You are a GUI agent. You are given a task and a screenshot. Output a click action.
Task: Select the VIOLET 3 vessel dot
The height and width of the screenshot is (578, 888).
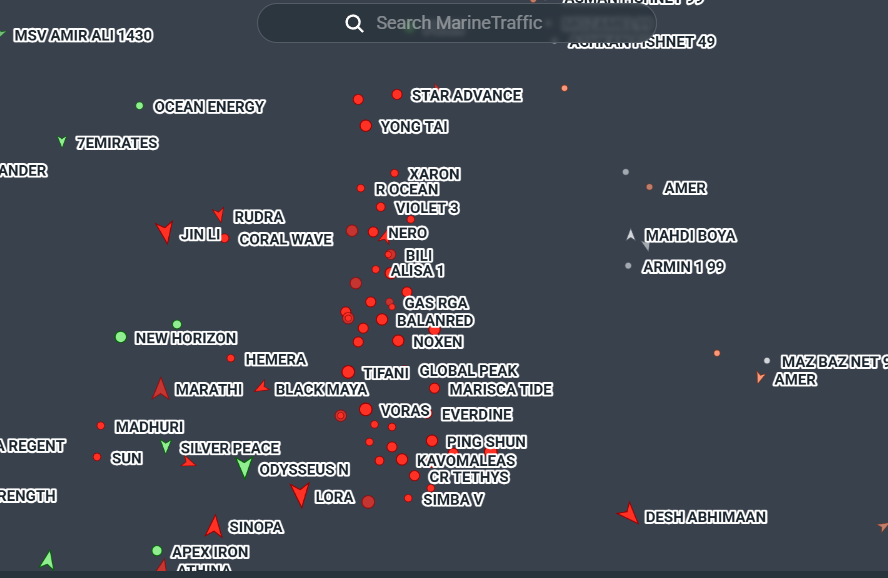381,207
